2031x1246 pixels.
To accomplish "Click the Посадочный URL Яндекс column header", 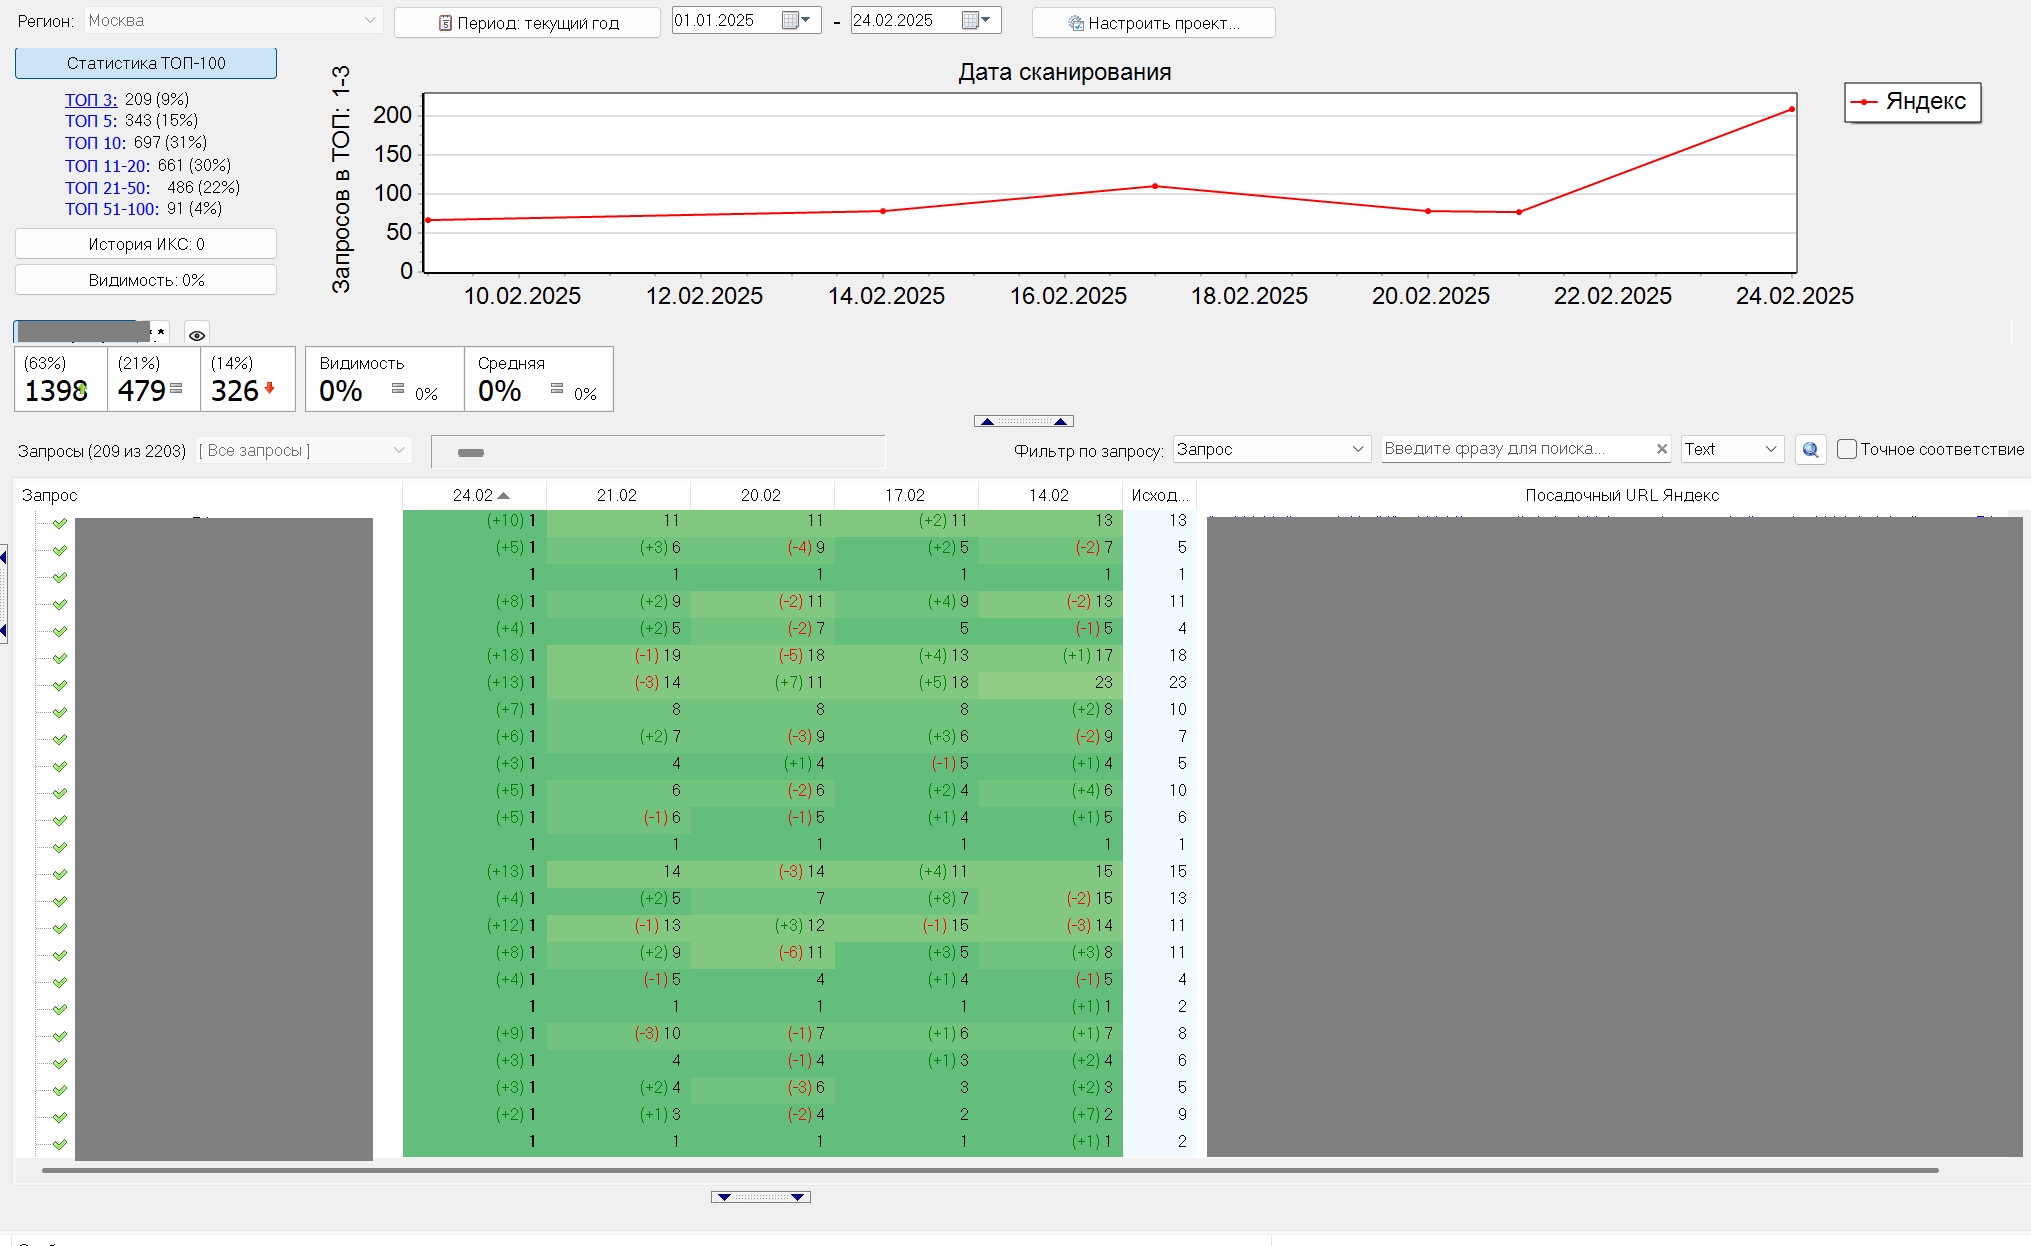I will pyautogui.click(x=1622, y=495).
